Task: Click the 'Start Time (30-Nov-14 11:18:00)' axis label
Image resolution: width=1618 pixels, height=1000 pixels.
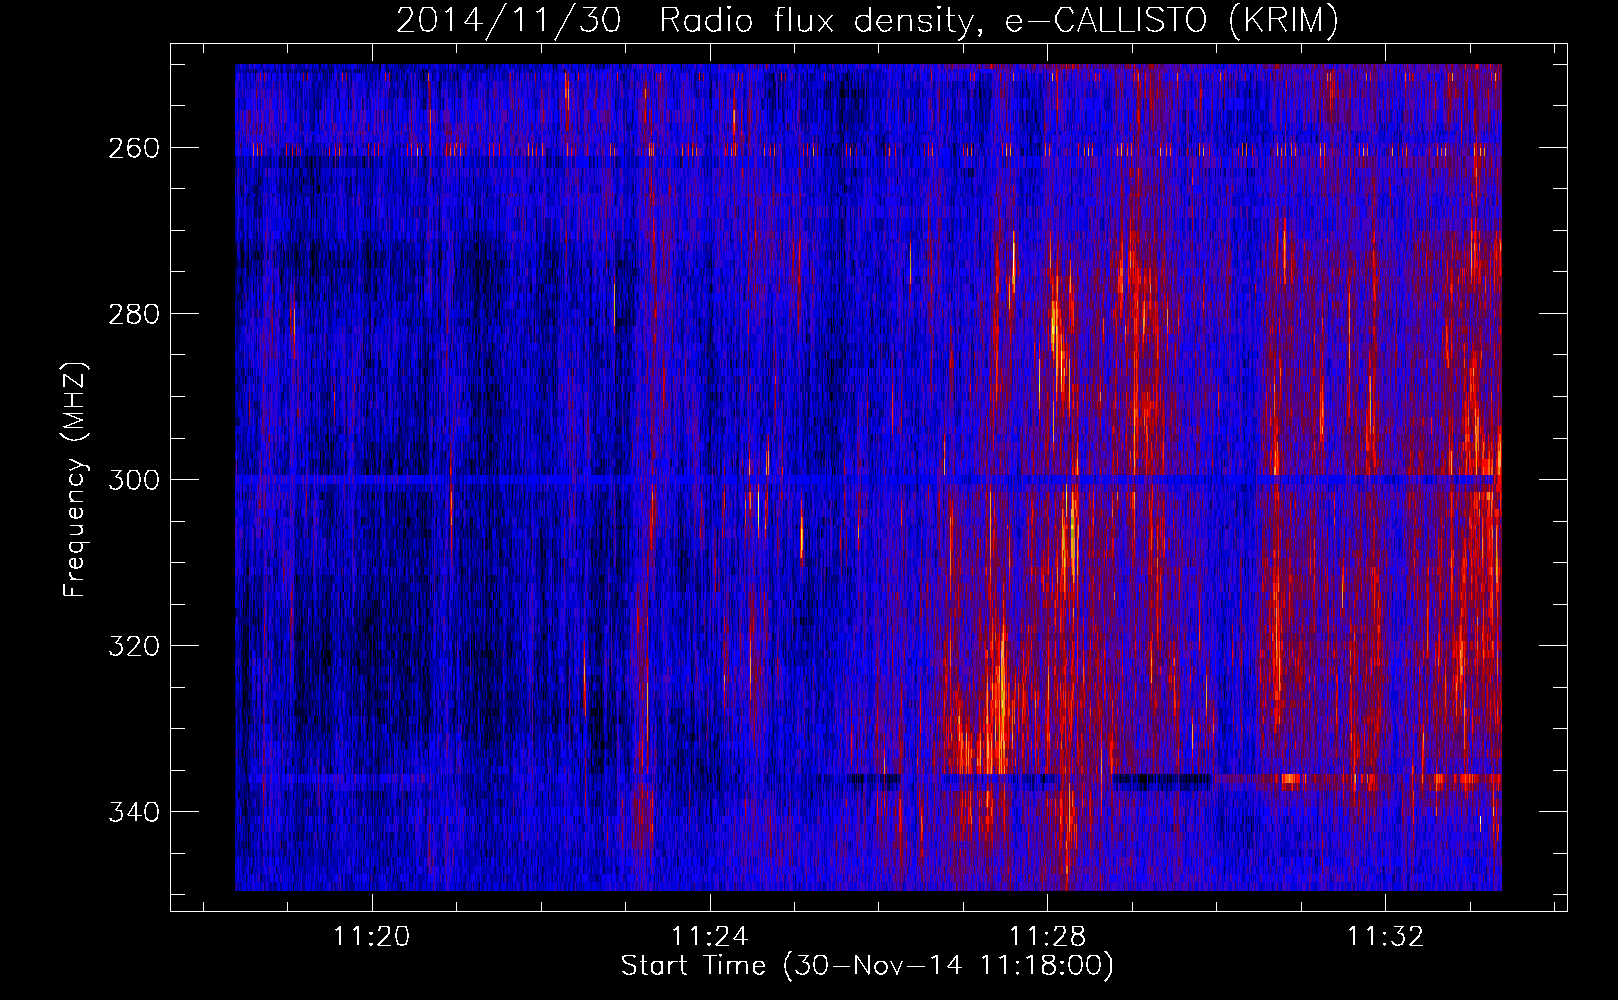Action: tap(867, 966)
